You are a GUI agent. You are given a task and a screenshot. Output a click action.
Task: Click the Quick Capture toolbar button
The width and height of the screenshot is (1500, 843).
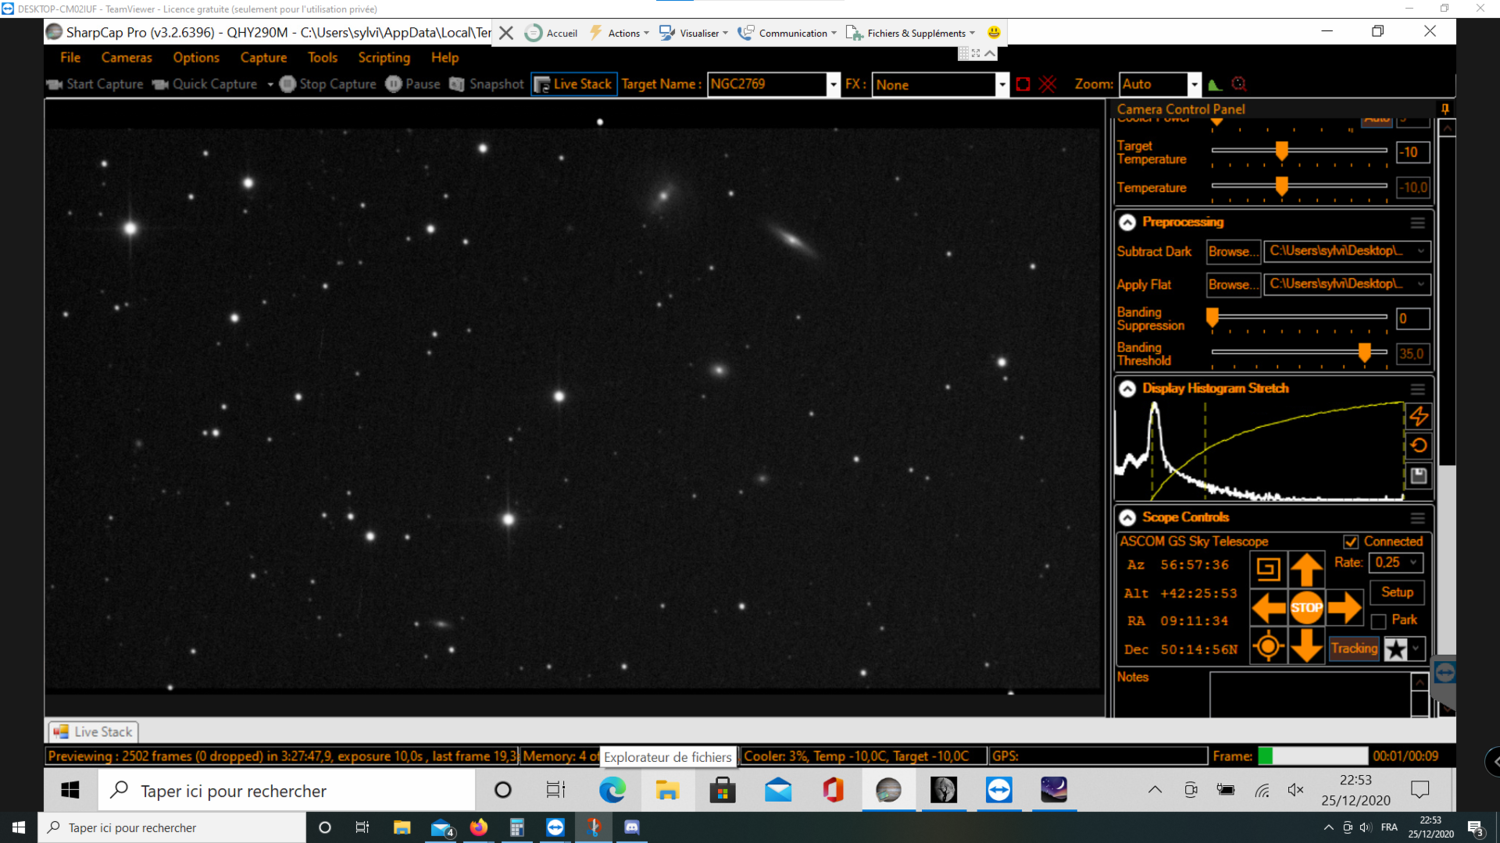(205, 84)
